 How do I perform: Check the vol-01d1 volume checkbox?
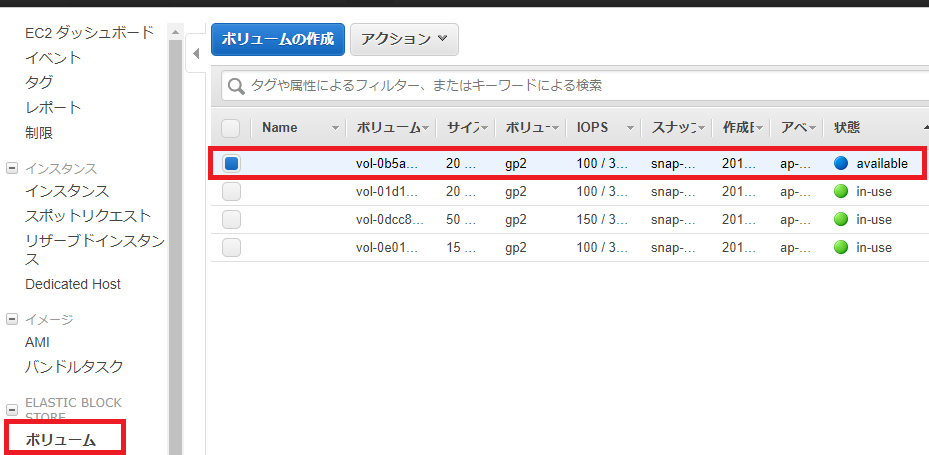pos(231,191)
